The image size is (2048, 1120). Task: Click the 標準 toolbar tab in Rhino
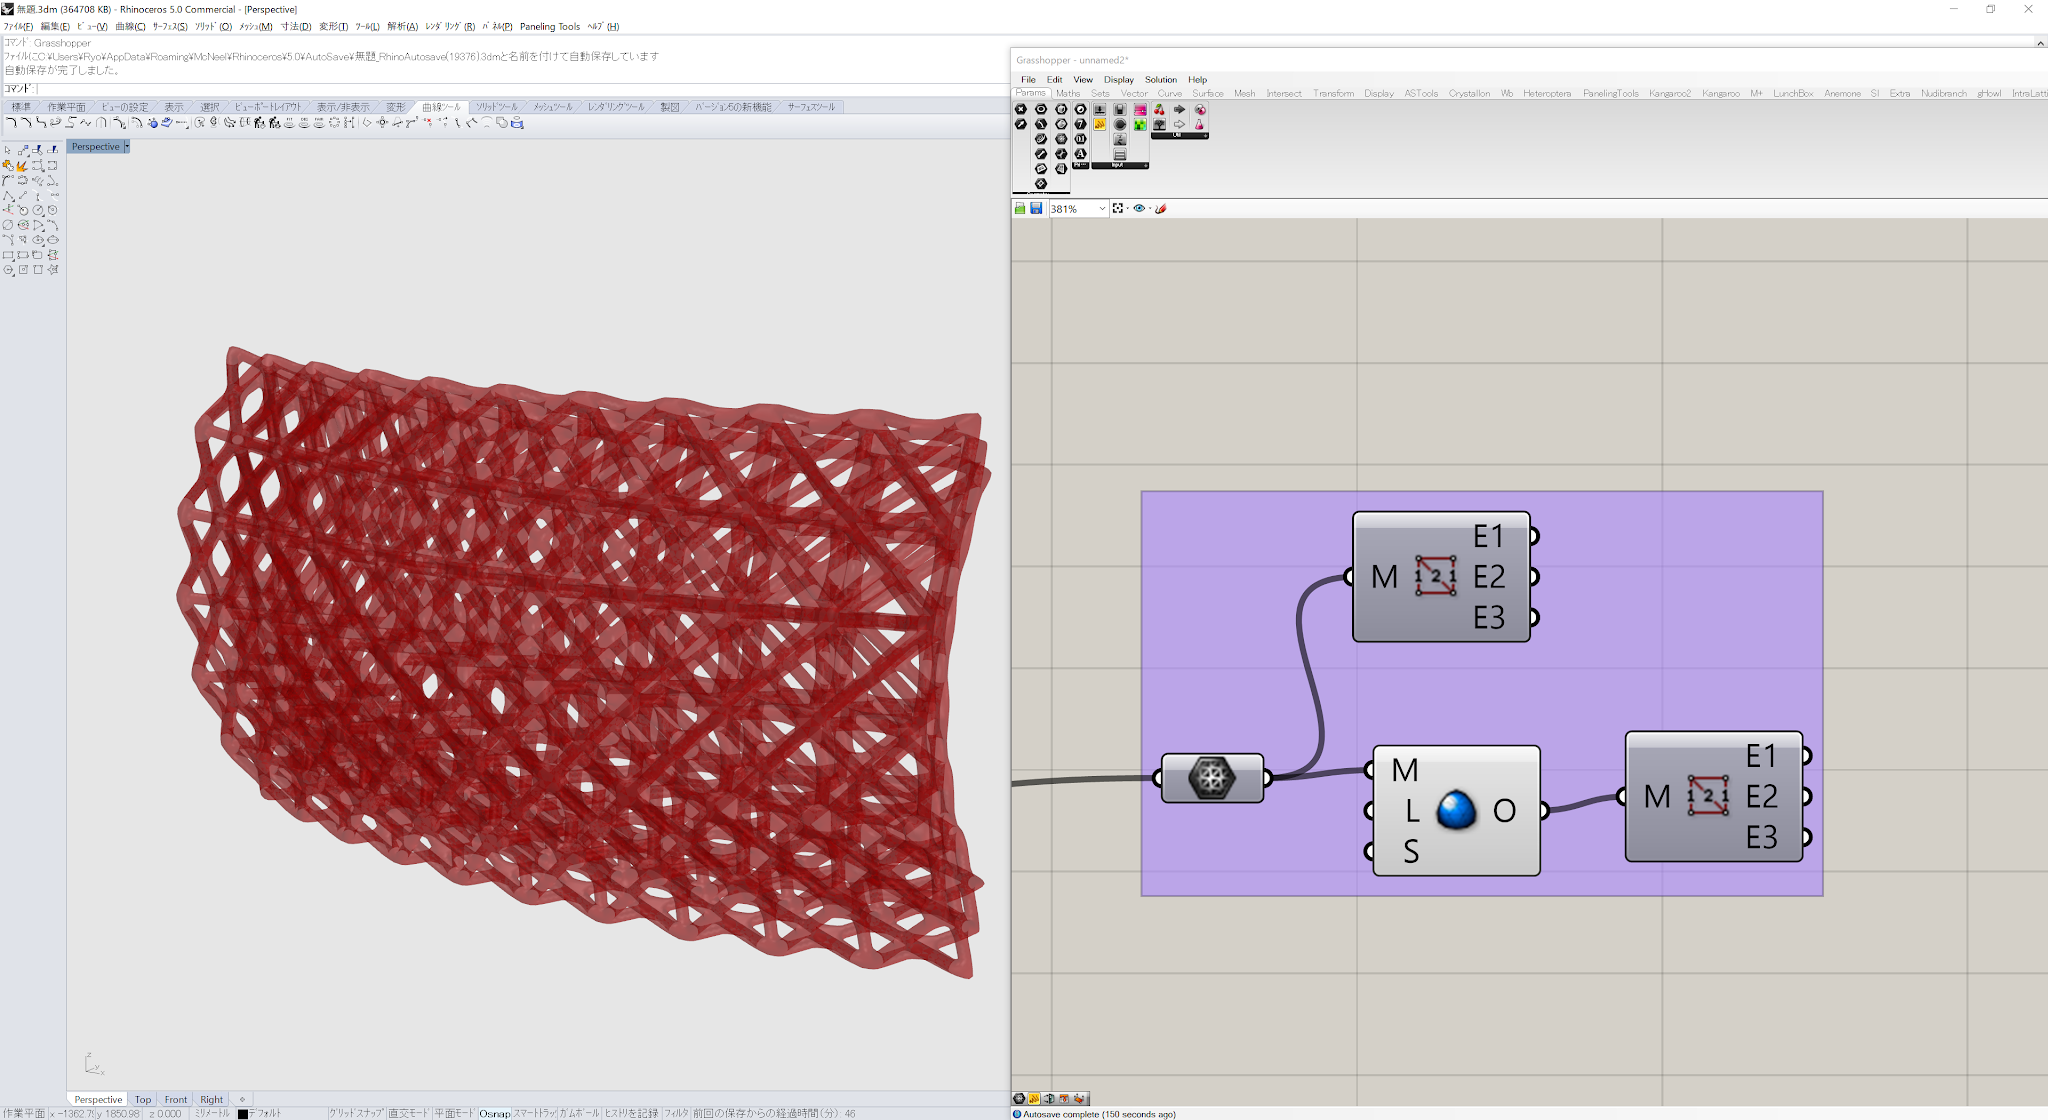21,107
